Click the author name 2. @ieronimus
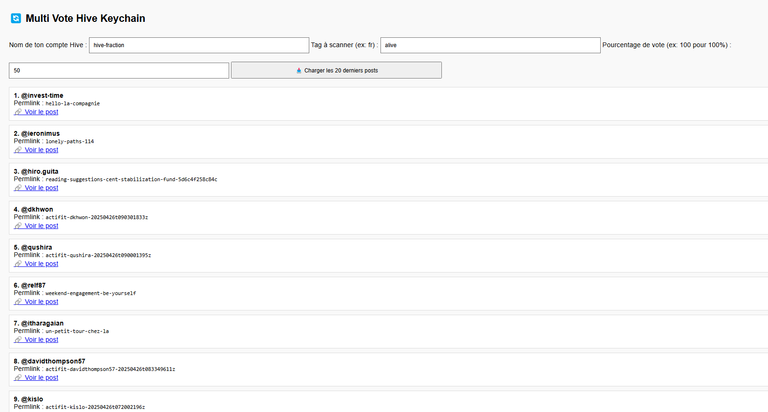 (x=37, y=133)
